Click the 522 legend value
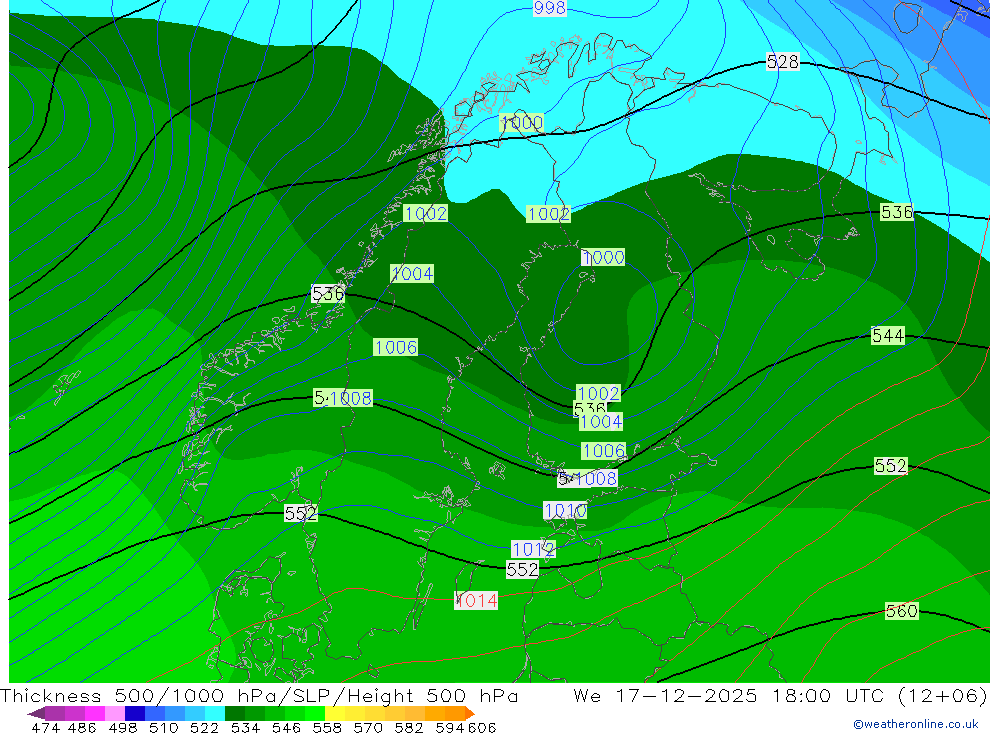Viewport: 1000px width, 733px height. 204,728
